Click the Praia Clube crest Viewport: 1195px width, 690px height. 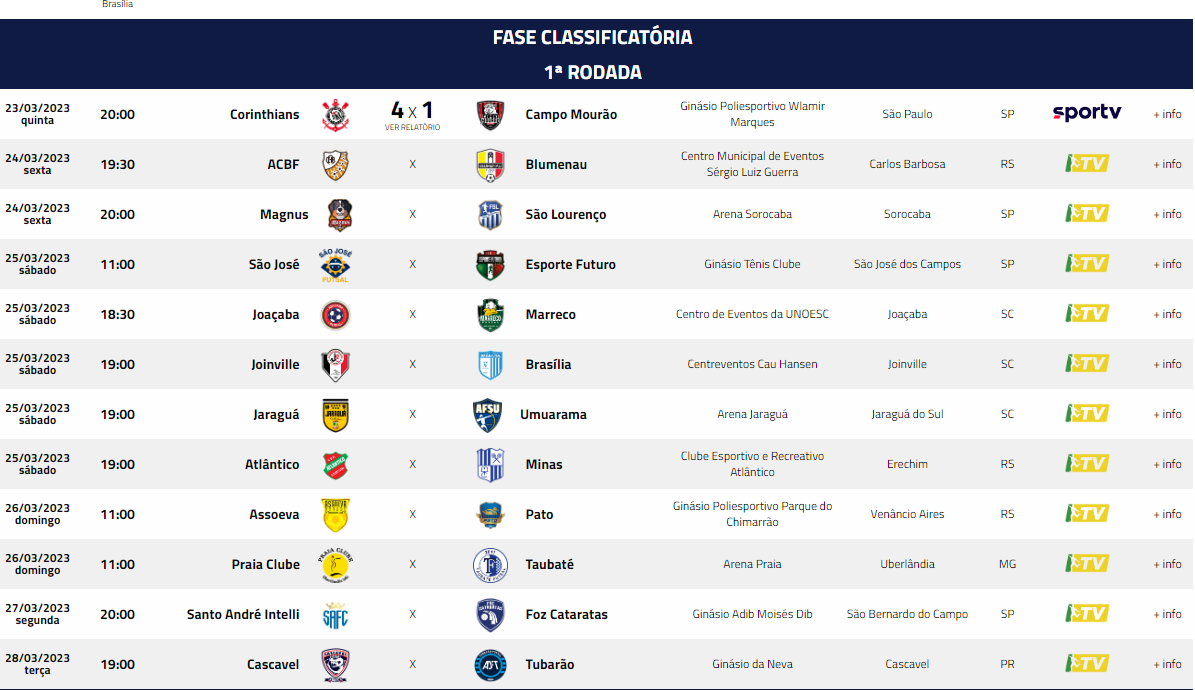pos(335,565)
